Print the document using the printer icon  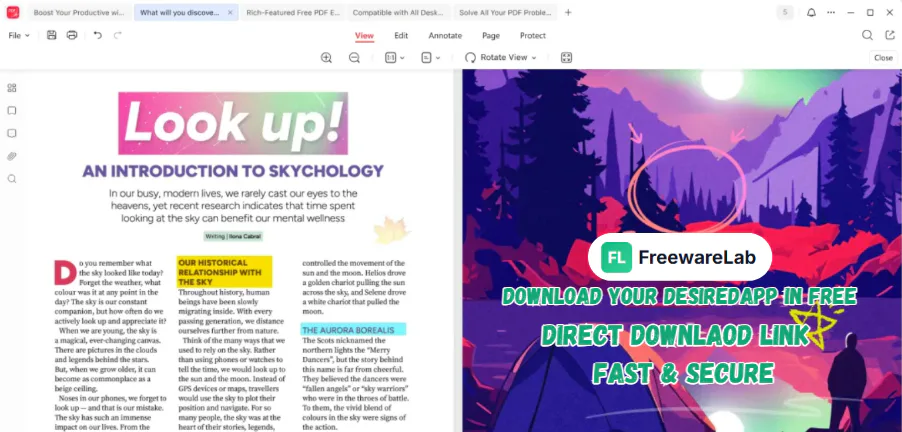coord(72,35)
